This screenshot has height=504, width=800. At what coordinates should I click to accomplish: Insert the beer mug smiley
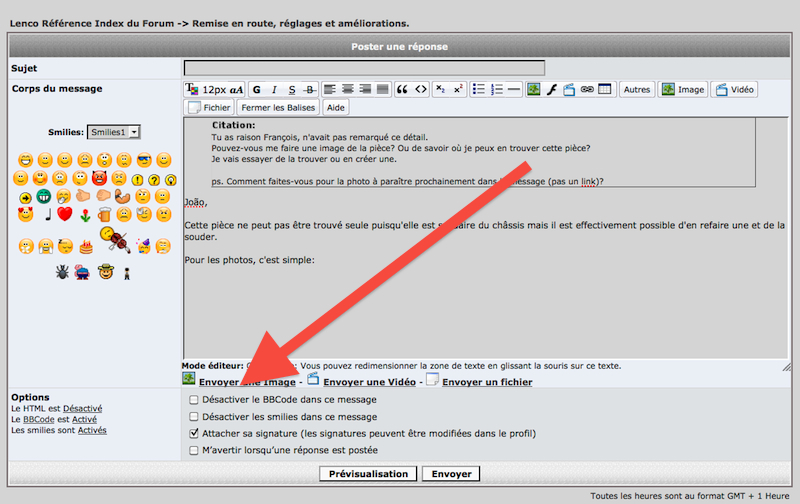coord(104,214)
